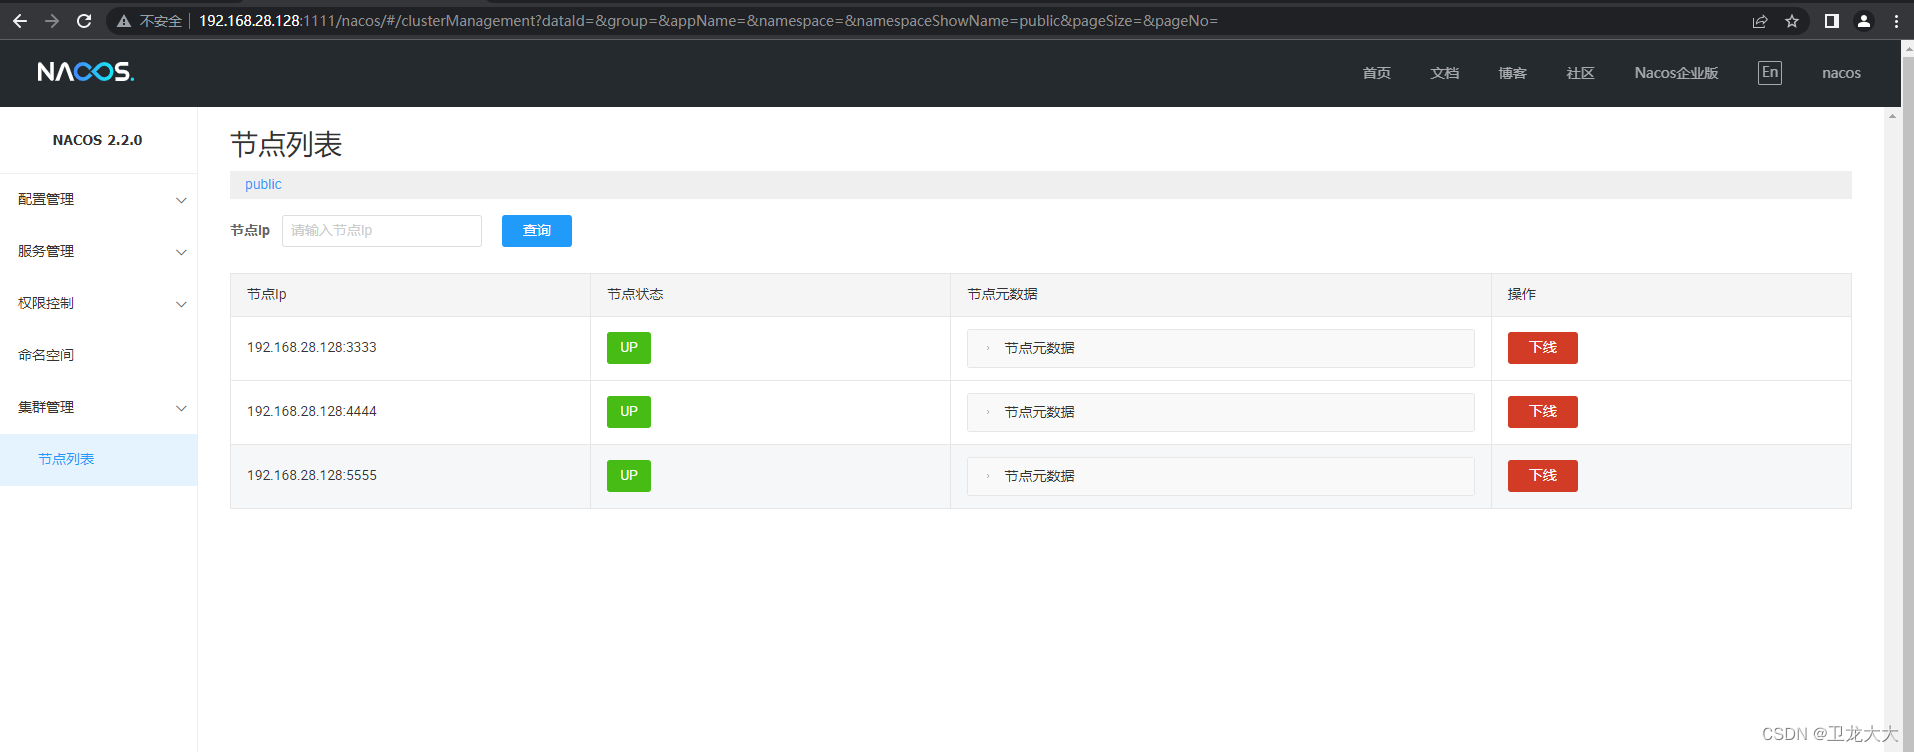Take node 192.168.28.128:5555 offline with 下线

1543,476
